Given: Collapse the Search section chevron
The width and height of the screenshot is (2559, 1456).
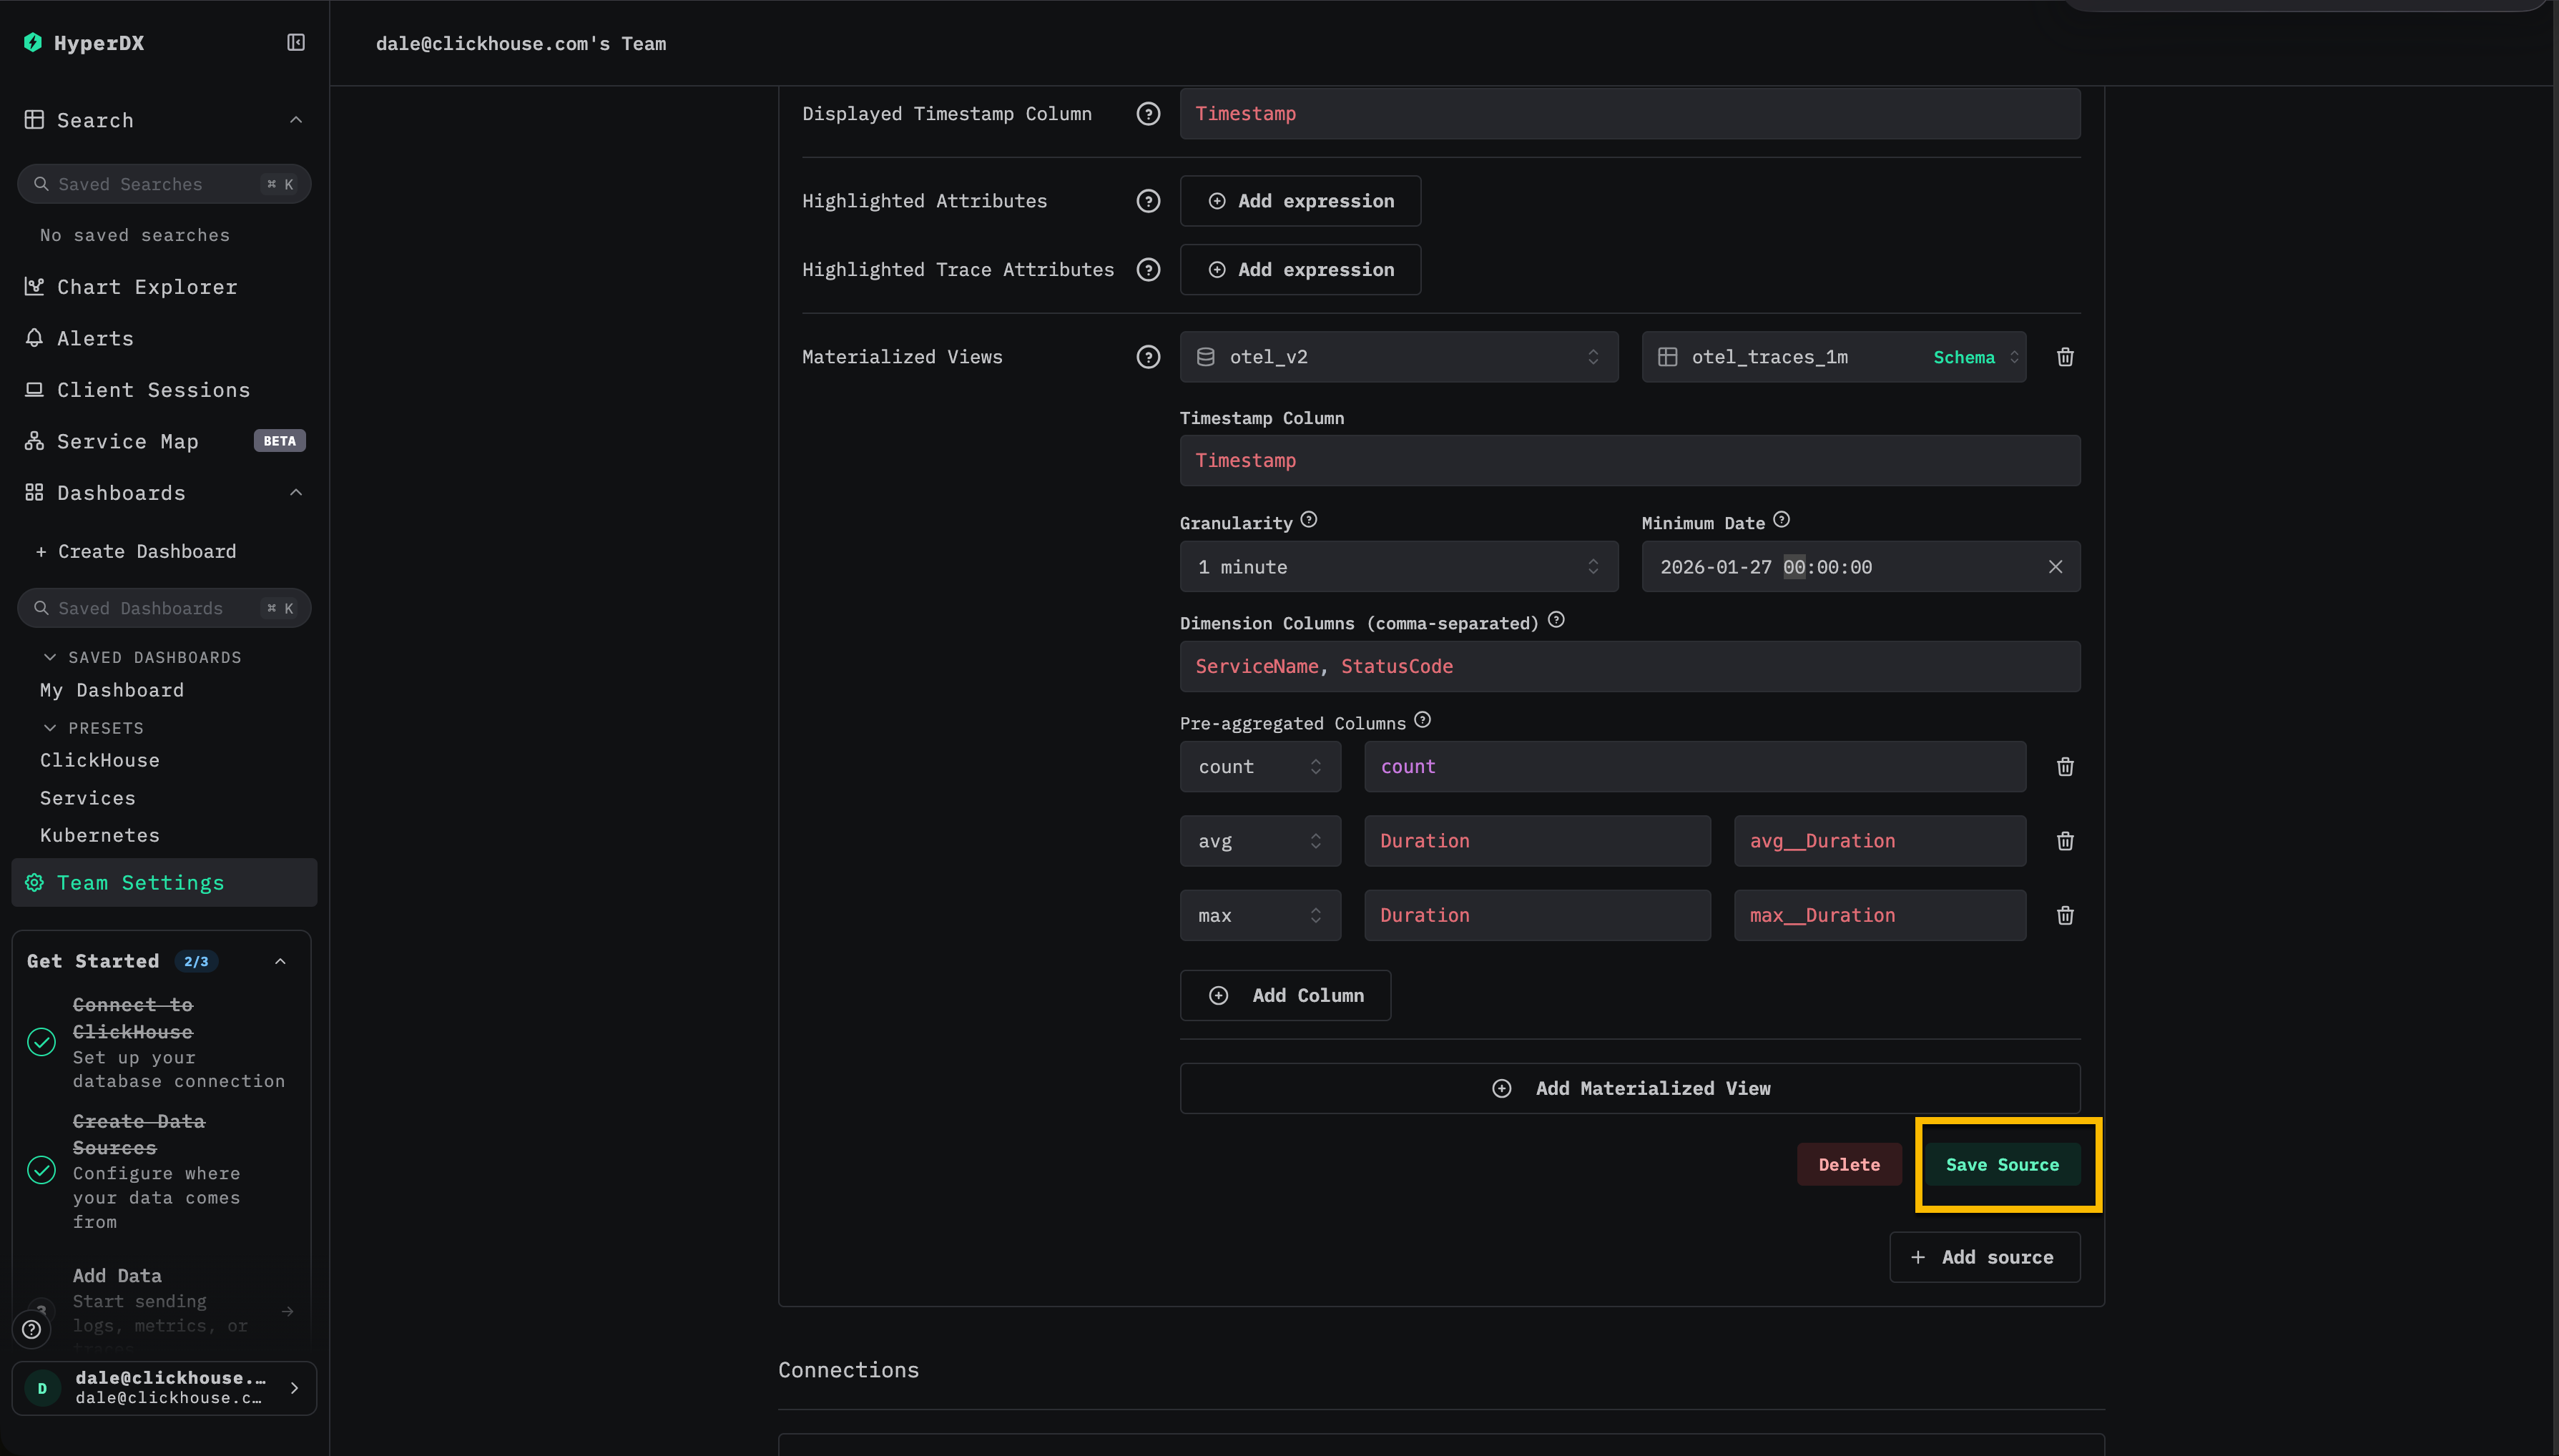Looking at the screenshot, I should [296, 120].
